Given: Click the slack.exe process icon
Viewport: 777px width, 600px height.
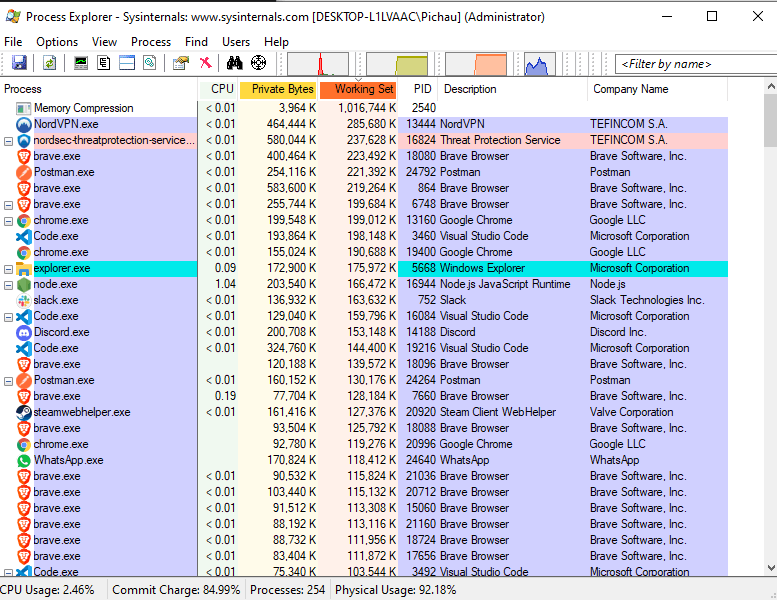Looking at the screenshot, I should pos(23,300).
